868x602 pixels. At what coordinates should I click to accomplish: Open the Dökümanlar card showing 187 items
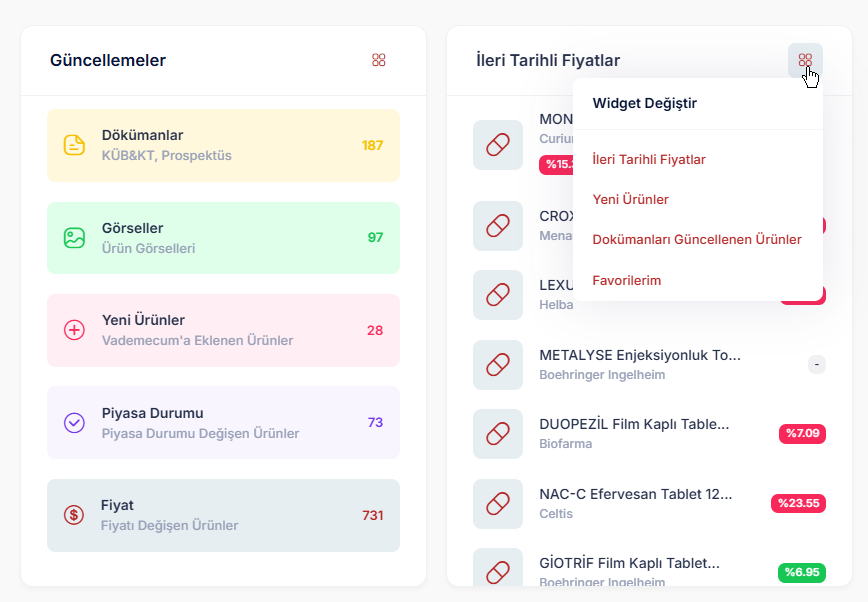222,145
